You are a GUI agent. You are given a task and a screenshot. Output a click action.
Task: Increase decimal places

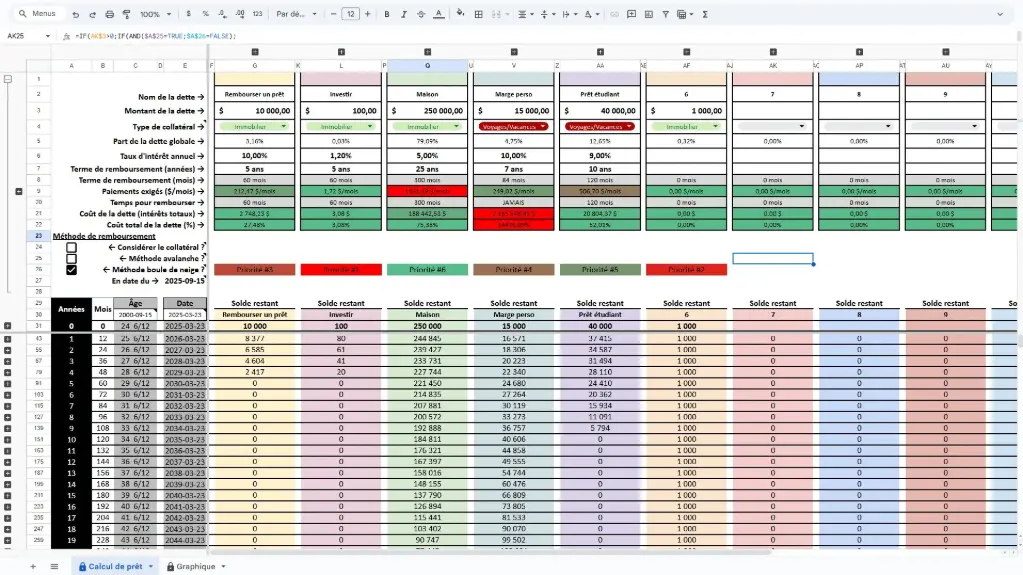point(240,14)
